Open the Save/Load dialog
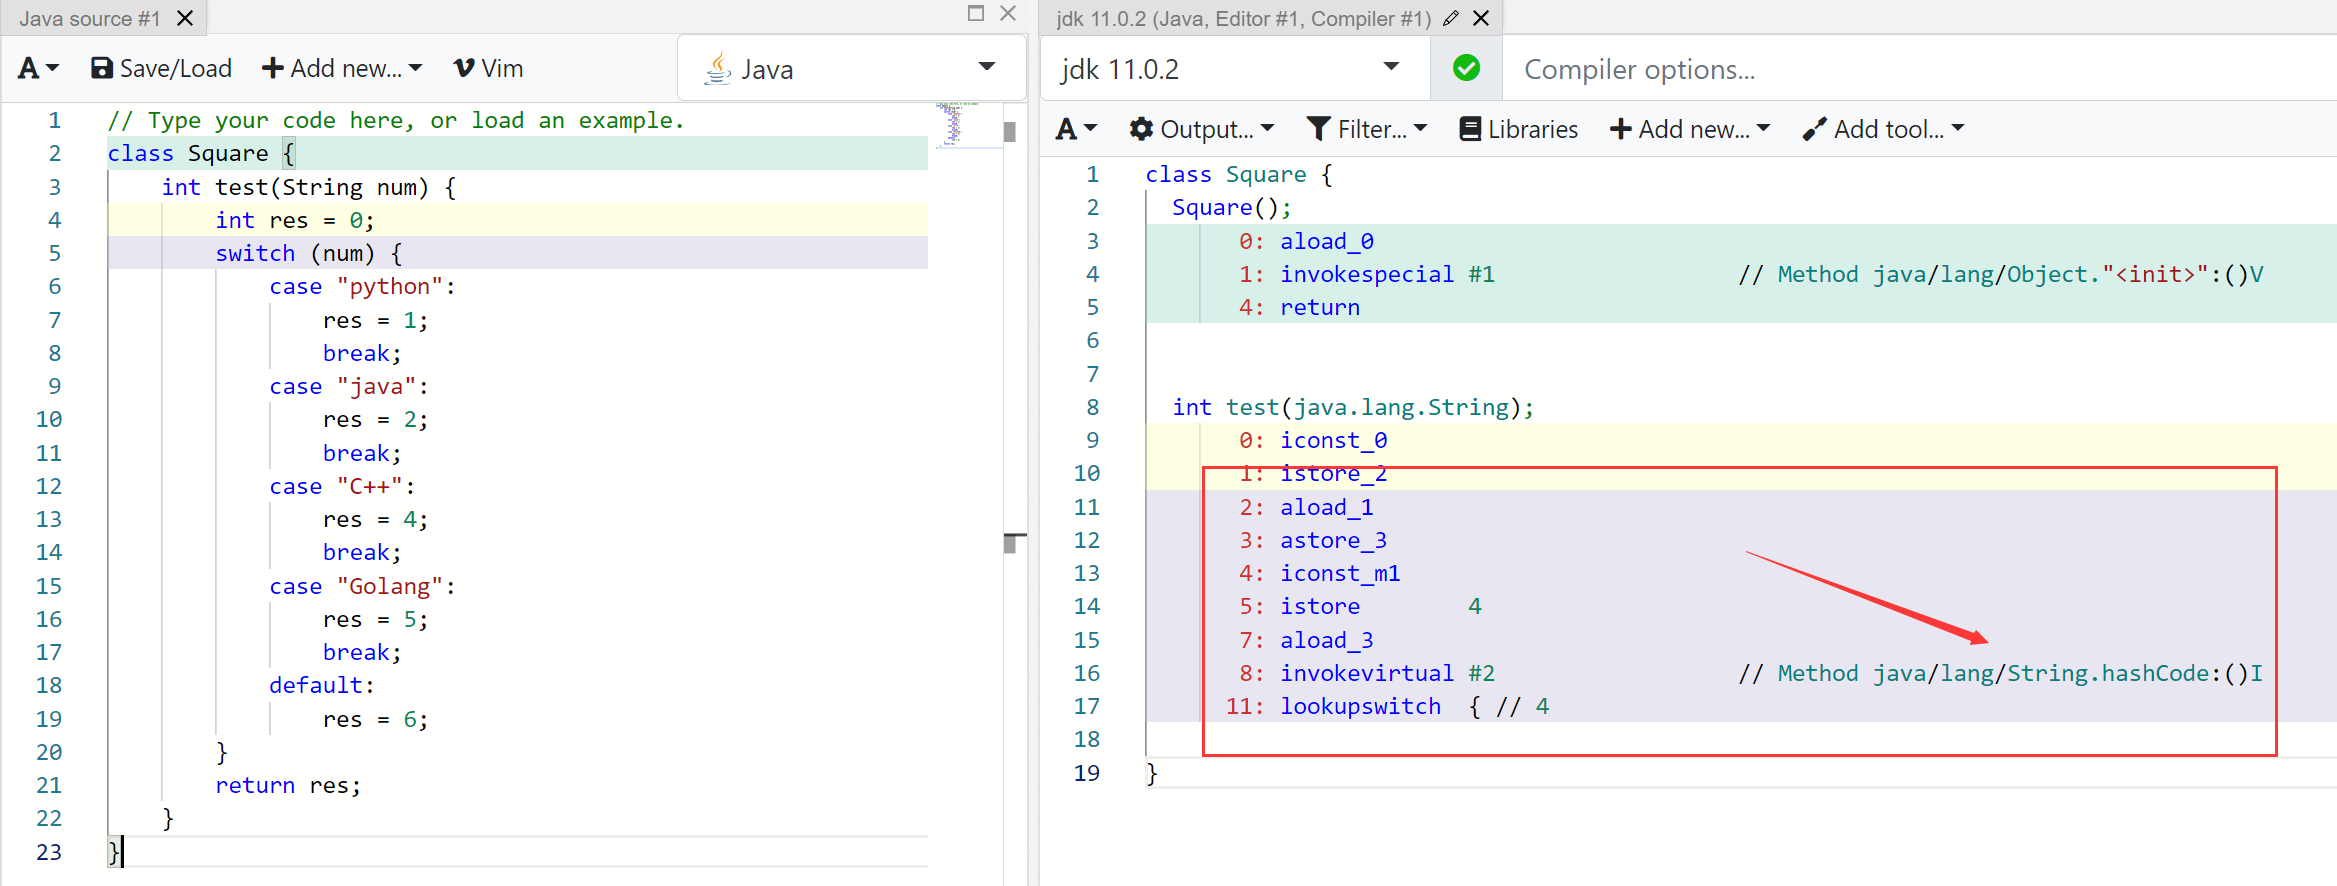 [x=161, y=68]
